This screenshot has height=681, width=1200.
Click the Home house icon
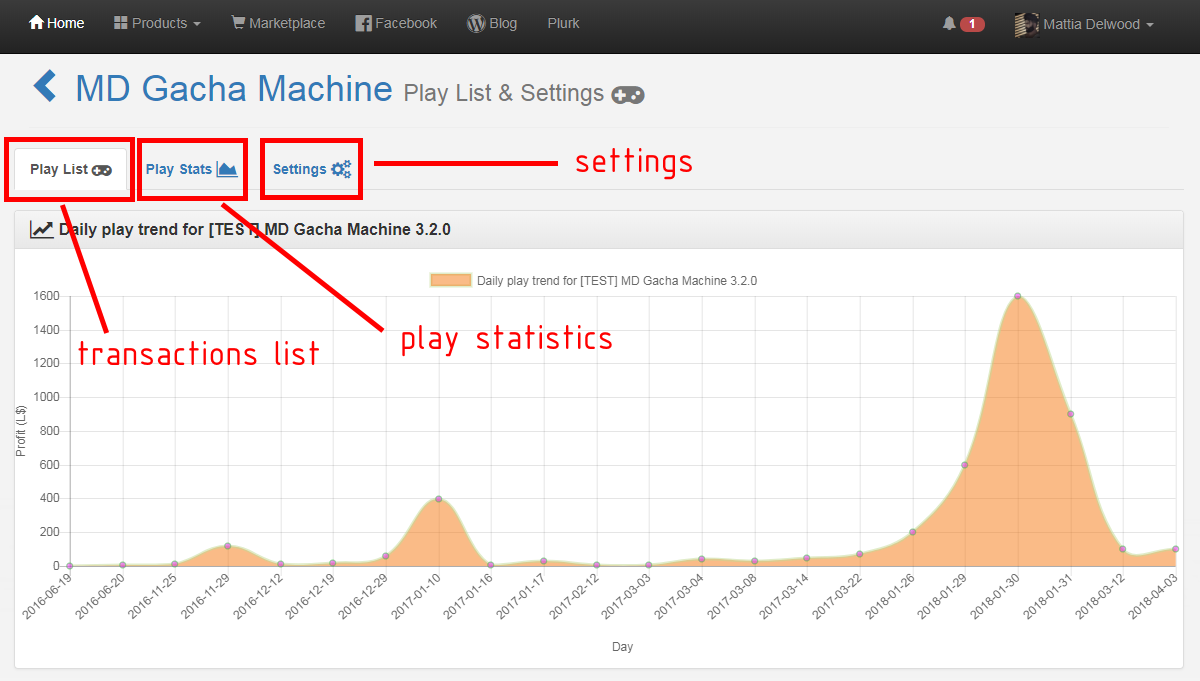36,23
